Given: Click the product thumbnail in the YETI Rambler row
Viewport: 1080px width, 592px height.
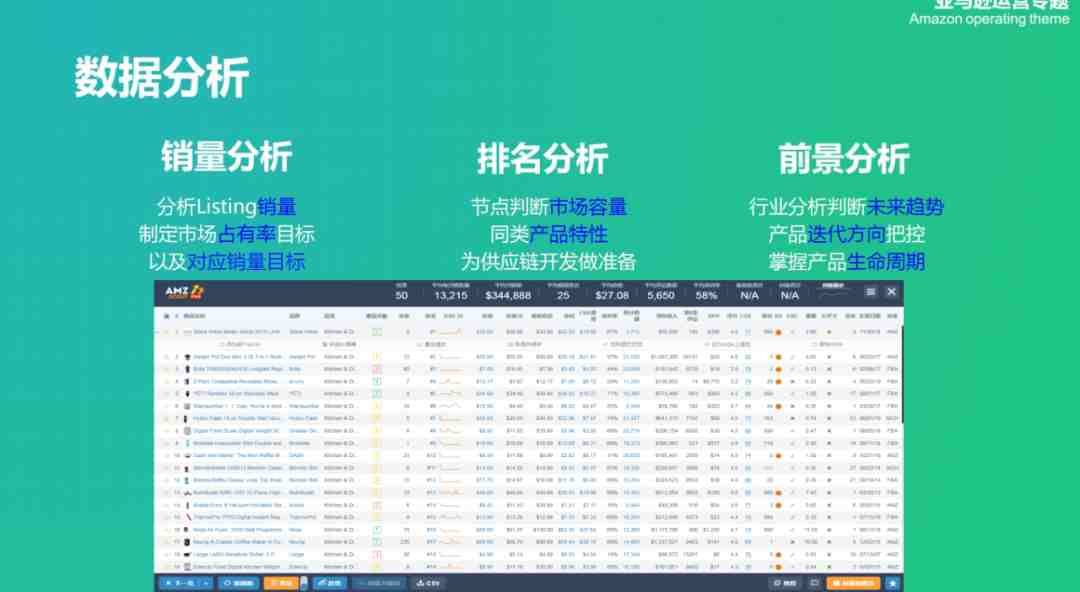Looking at the screenshot, I should click(187, 394).
